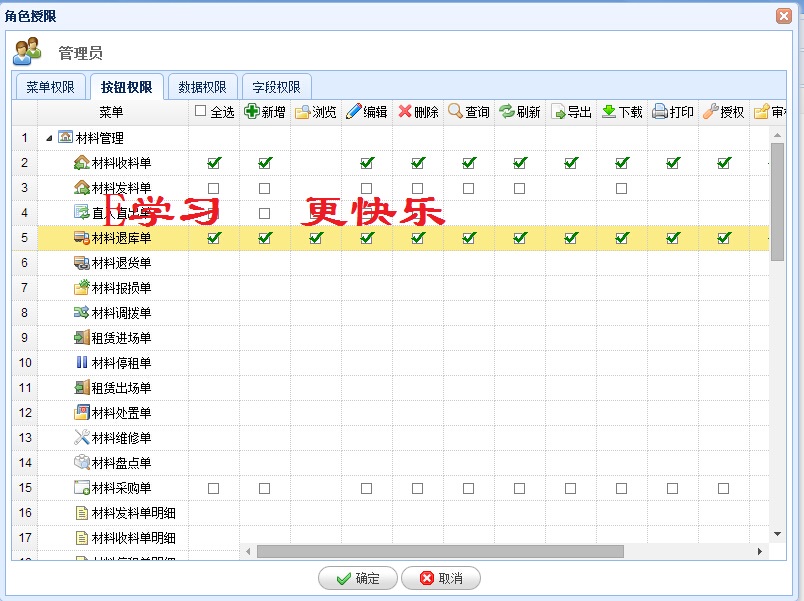Image resolution: width=804 pixels, height=601 pixels.
Task: Switch to the 菜单权限 tab
Action: (x=50, y=87)
